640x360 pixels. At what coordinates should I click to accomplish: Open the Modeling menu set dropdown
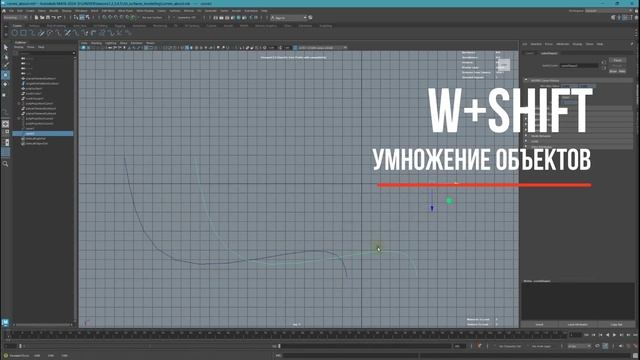pos(16,18)
